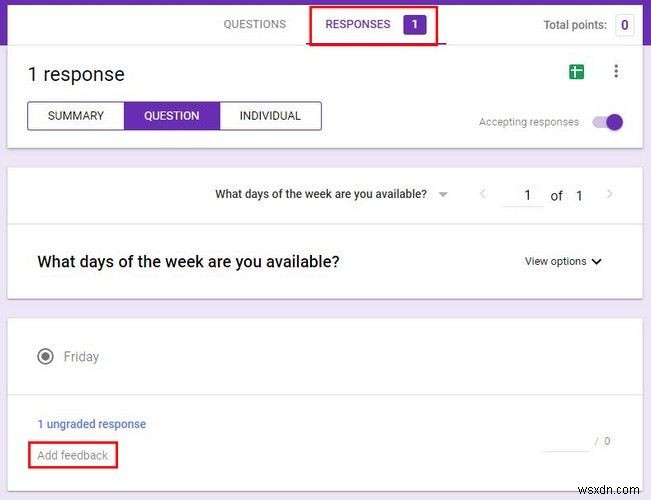Switch to the Responses tab

coord(358,24)
